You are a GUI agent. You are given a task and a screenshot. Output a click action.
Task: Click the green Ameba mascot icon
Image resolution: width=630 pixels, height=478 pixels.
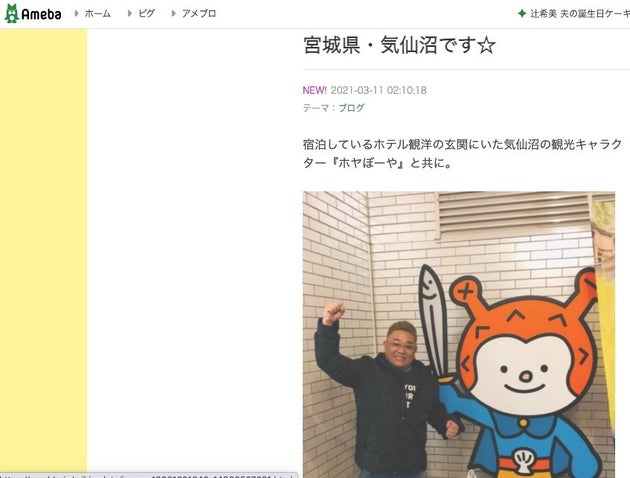point(12,14)
